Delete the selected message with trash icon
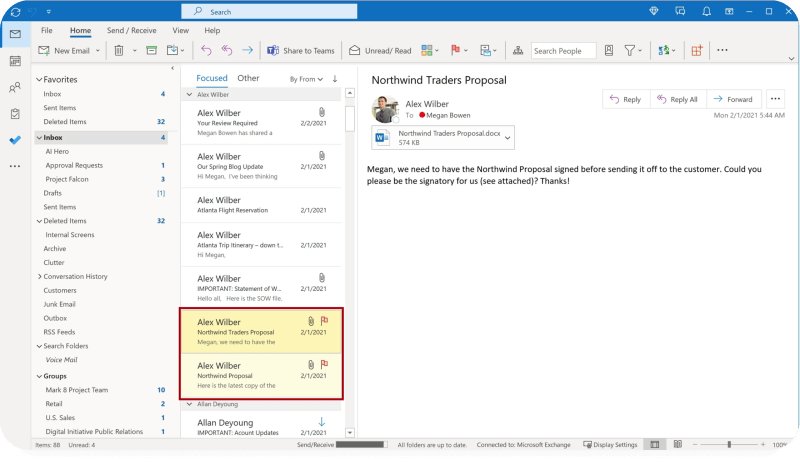 (119, 51)
